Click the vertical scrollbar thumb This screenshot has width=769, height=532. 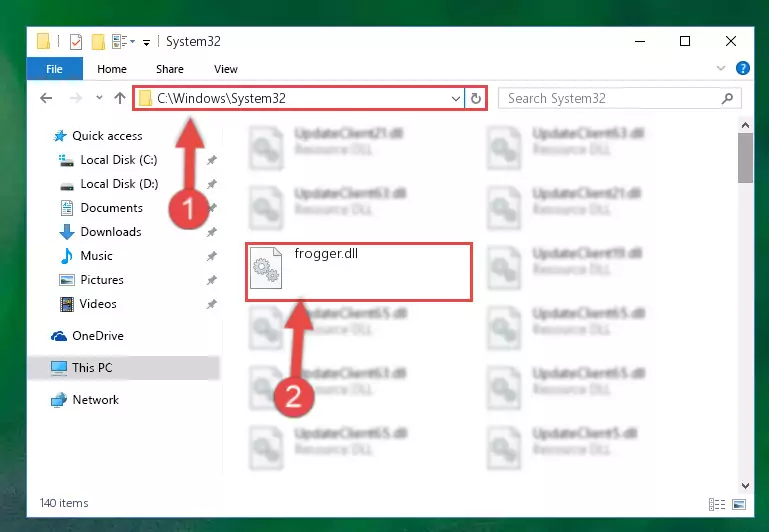point(745,158)
